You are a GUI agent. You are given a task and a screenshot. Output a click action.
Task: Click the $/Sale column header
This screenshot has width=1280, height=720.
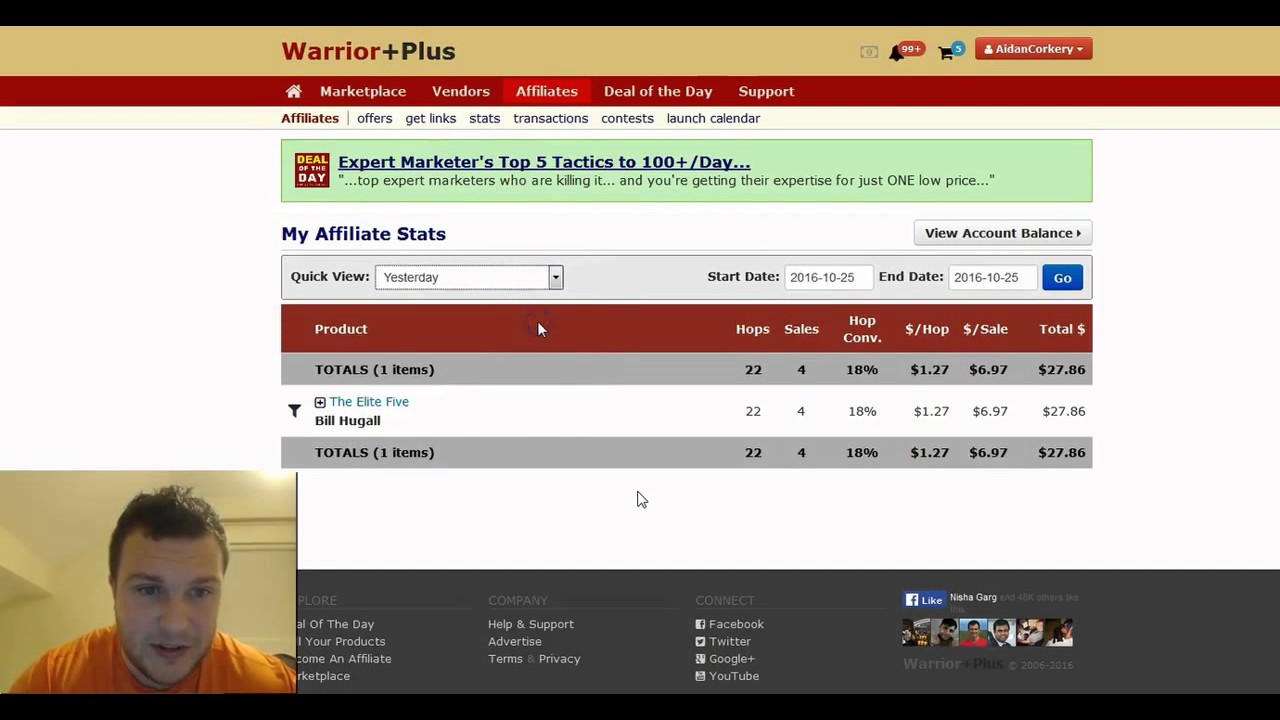985,329
